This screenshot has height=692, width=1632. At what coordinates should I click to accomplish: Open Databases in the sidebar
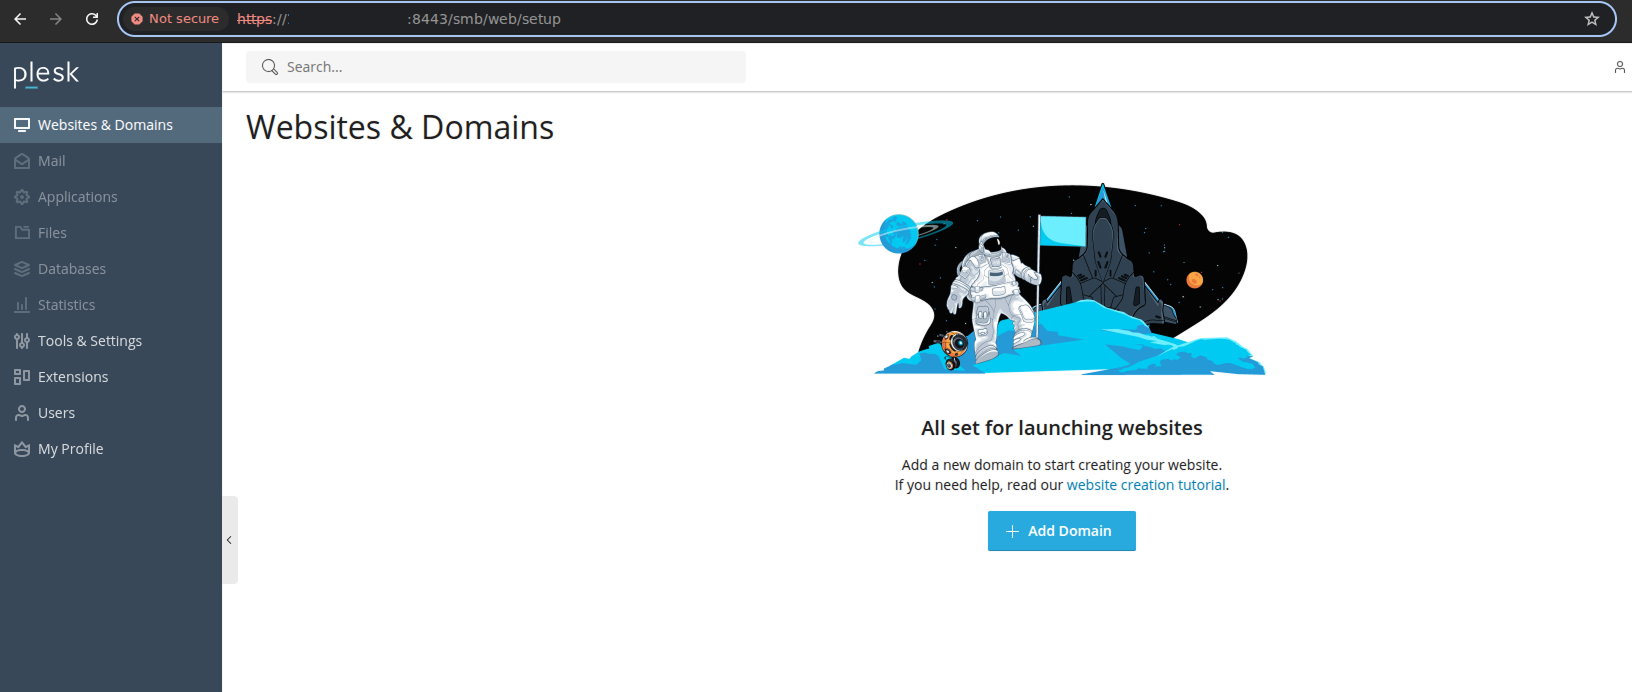71,269
